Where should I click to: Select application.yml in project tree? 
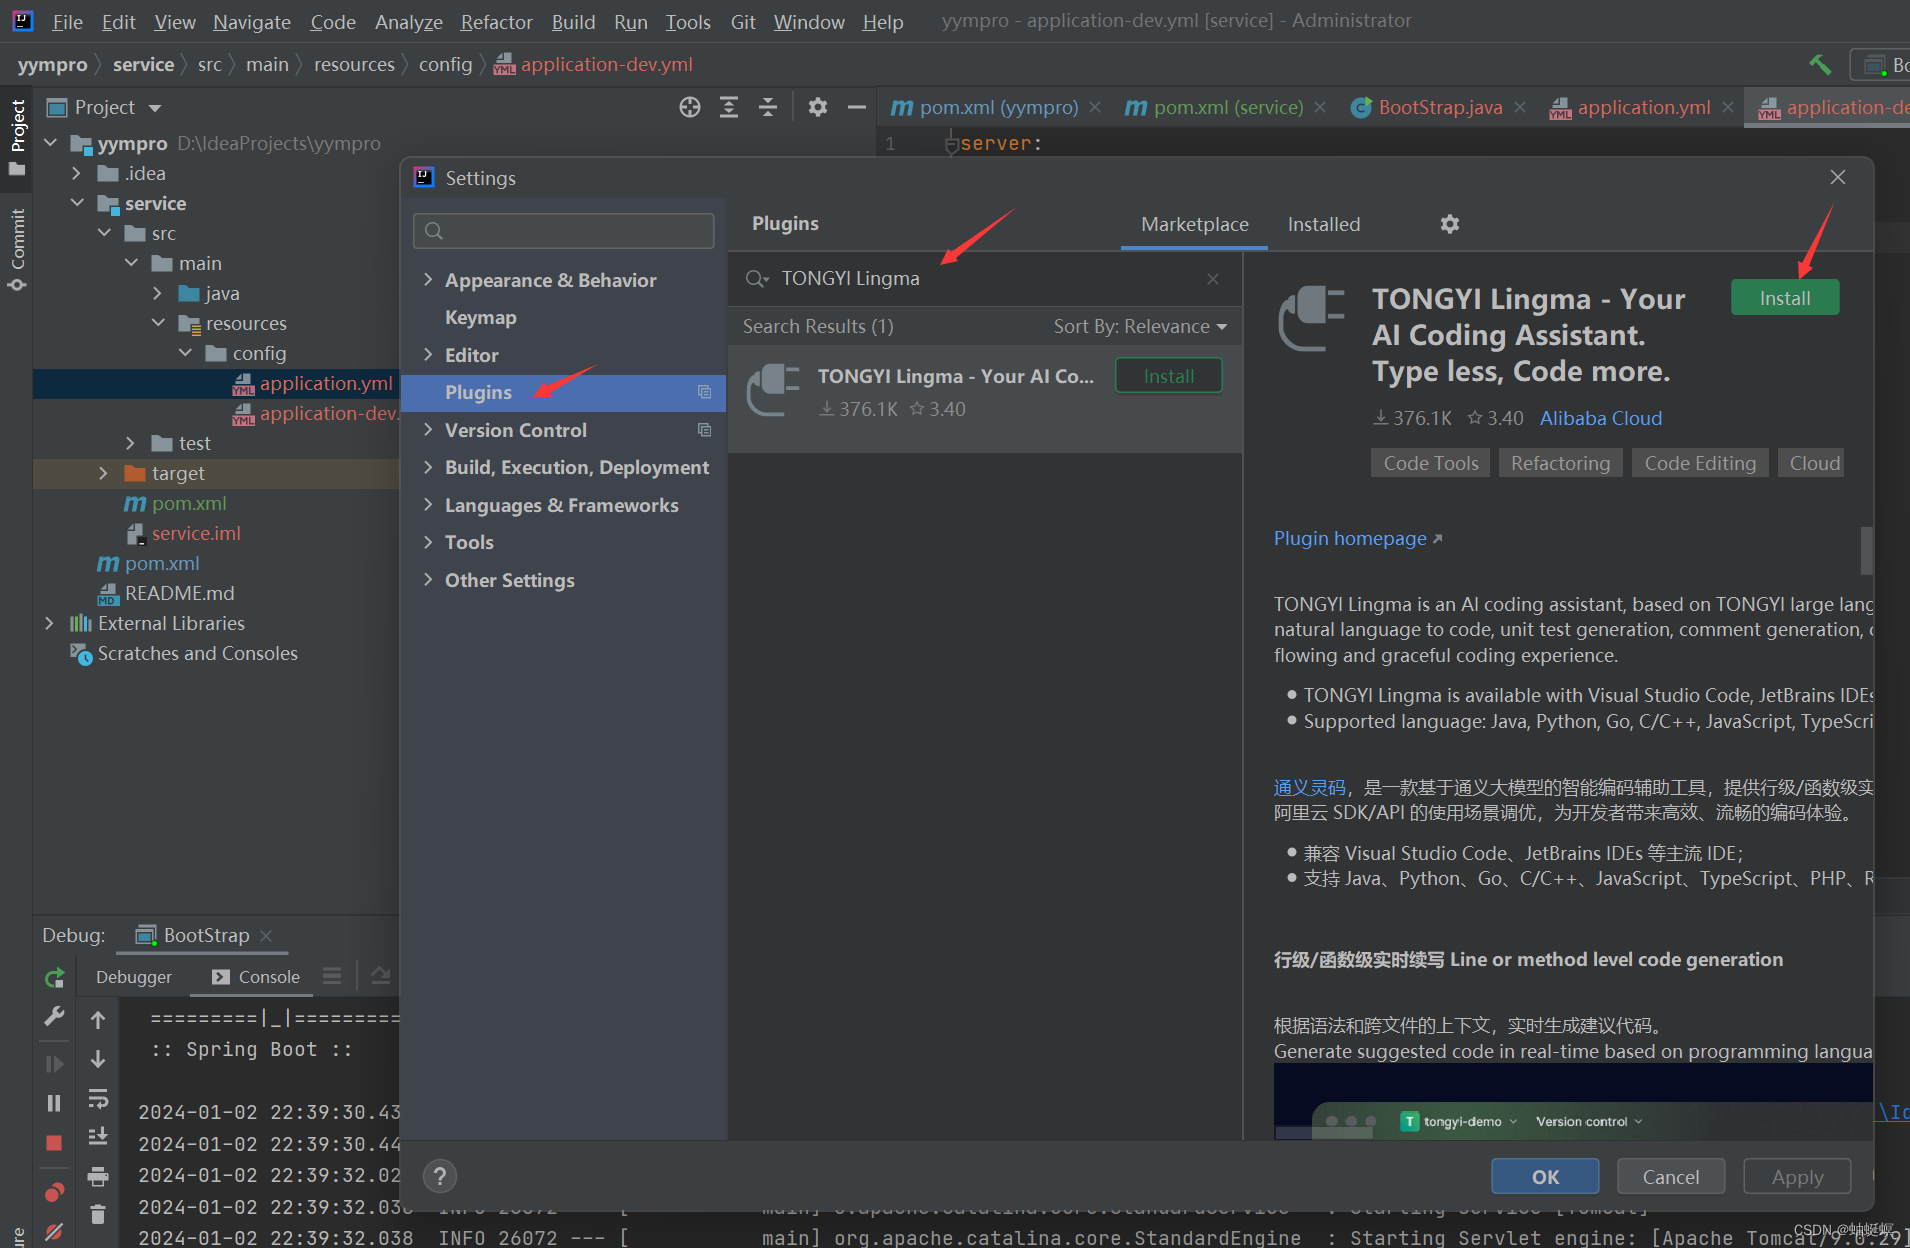click(x=326, y=383)
